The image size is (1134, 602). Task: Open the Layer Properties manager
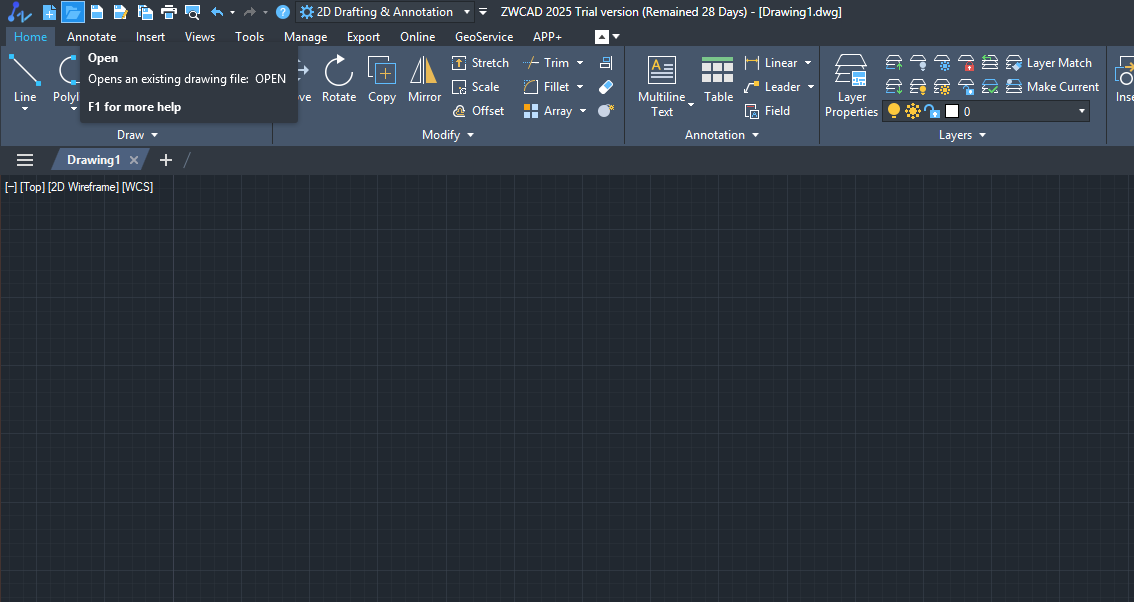(851, 85)
